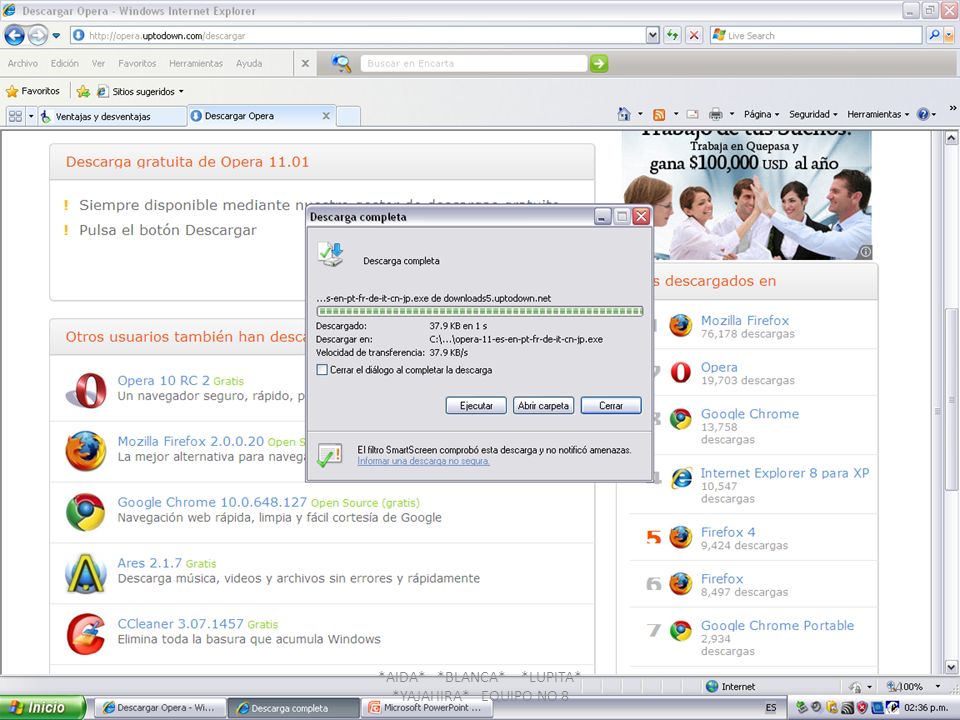
Task: Open the Favoritos menu in menu bar
Action: pos(137,63)
